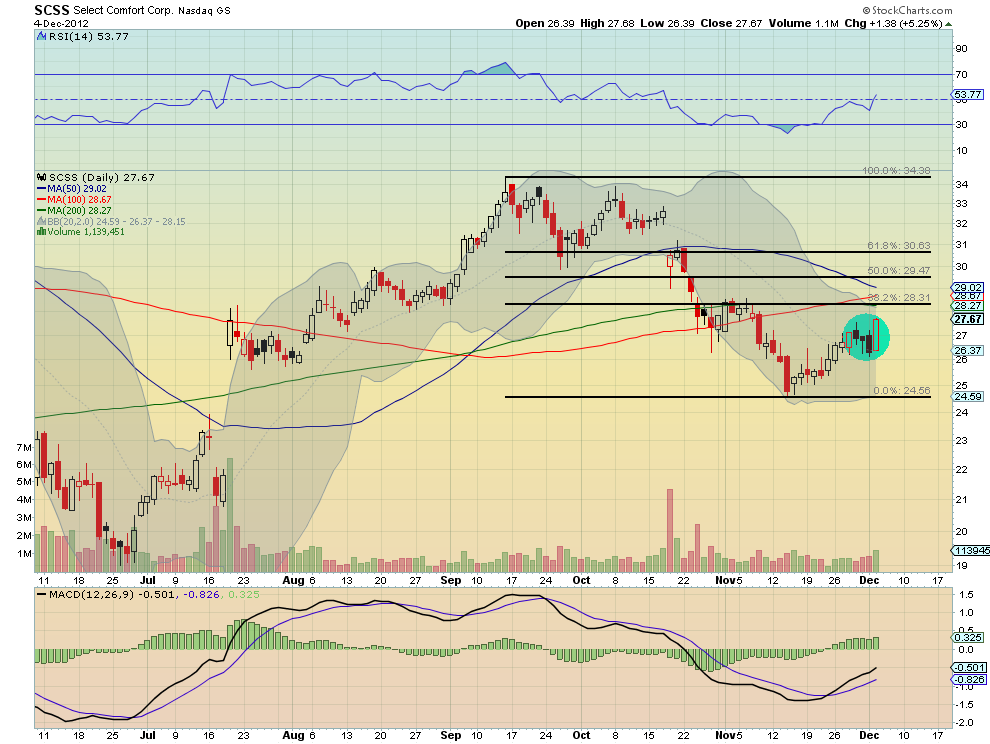The image size is (990, 744).
Task: Click the MACD(12,26,9) indicator label
Action: tap(92, 594)
